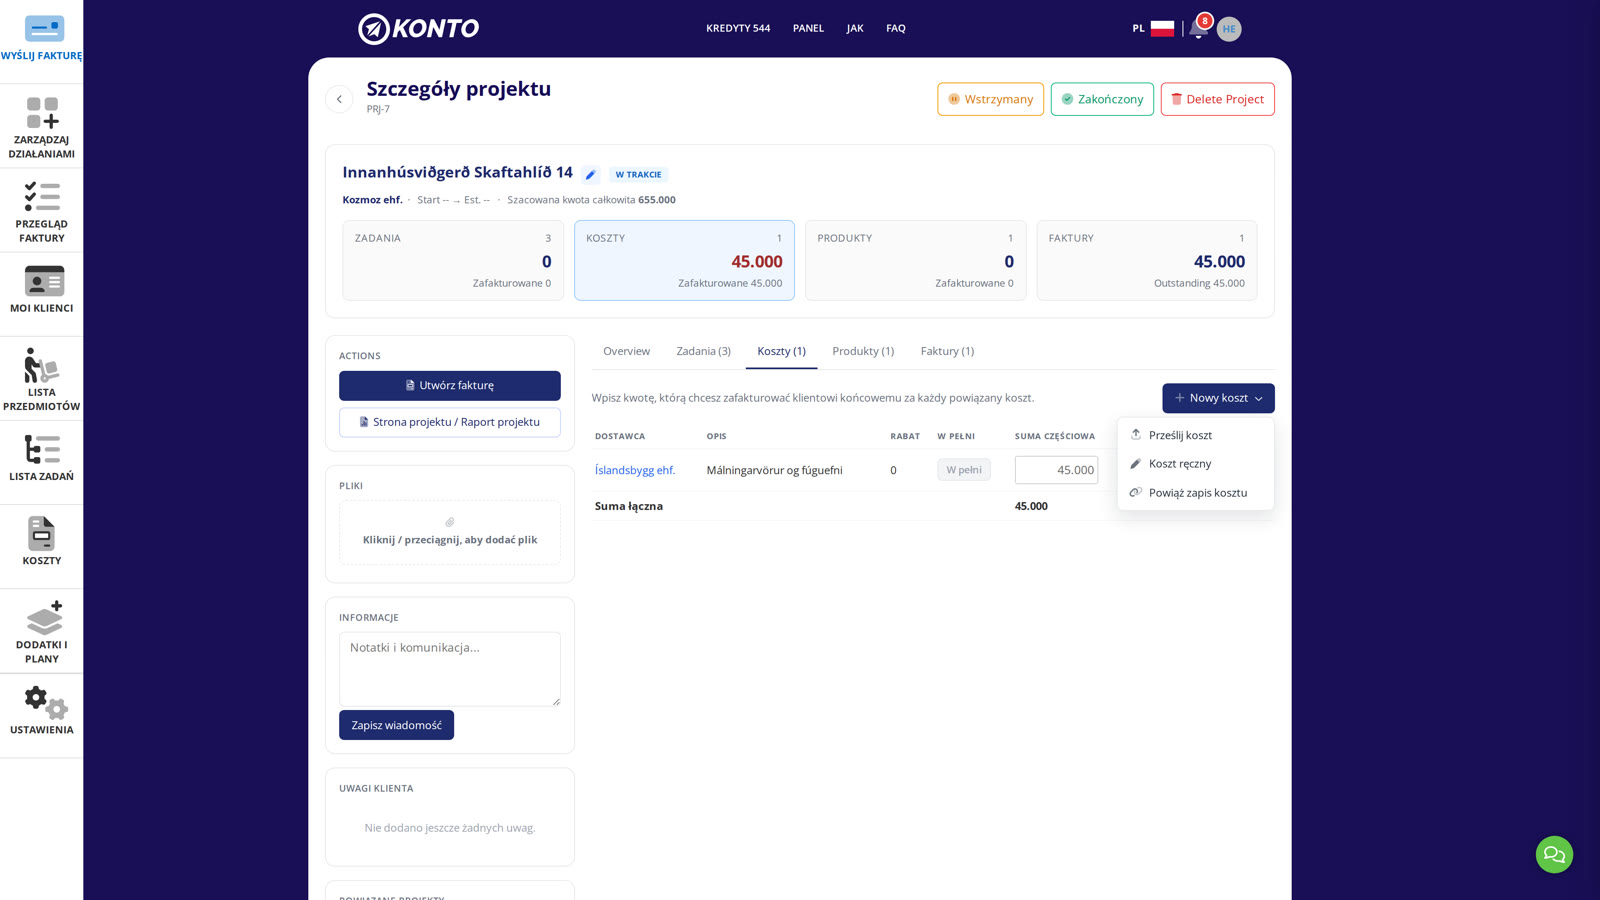The width and height of the screenshot is (1600, 900).
Task: Collapse the Nowy koszt dropdown
Action: pyautogui.click(x=1218, y=398)
